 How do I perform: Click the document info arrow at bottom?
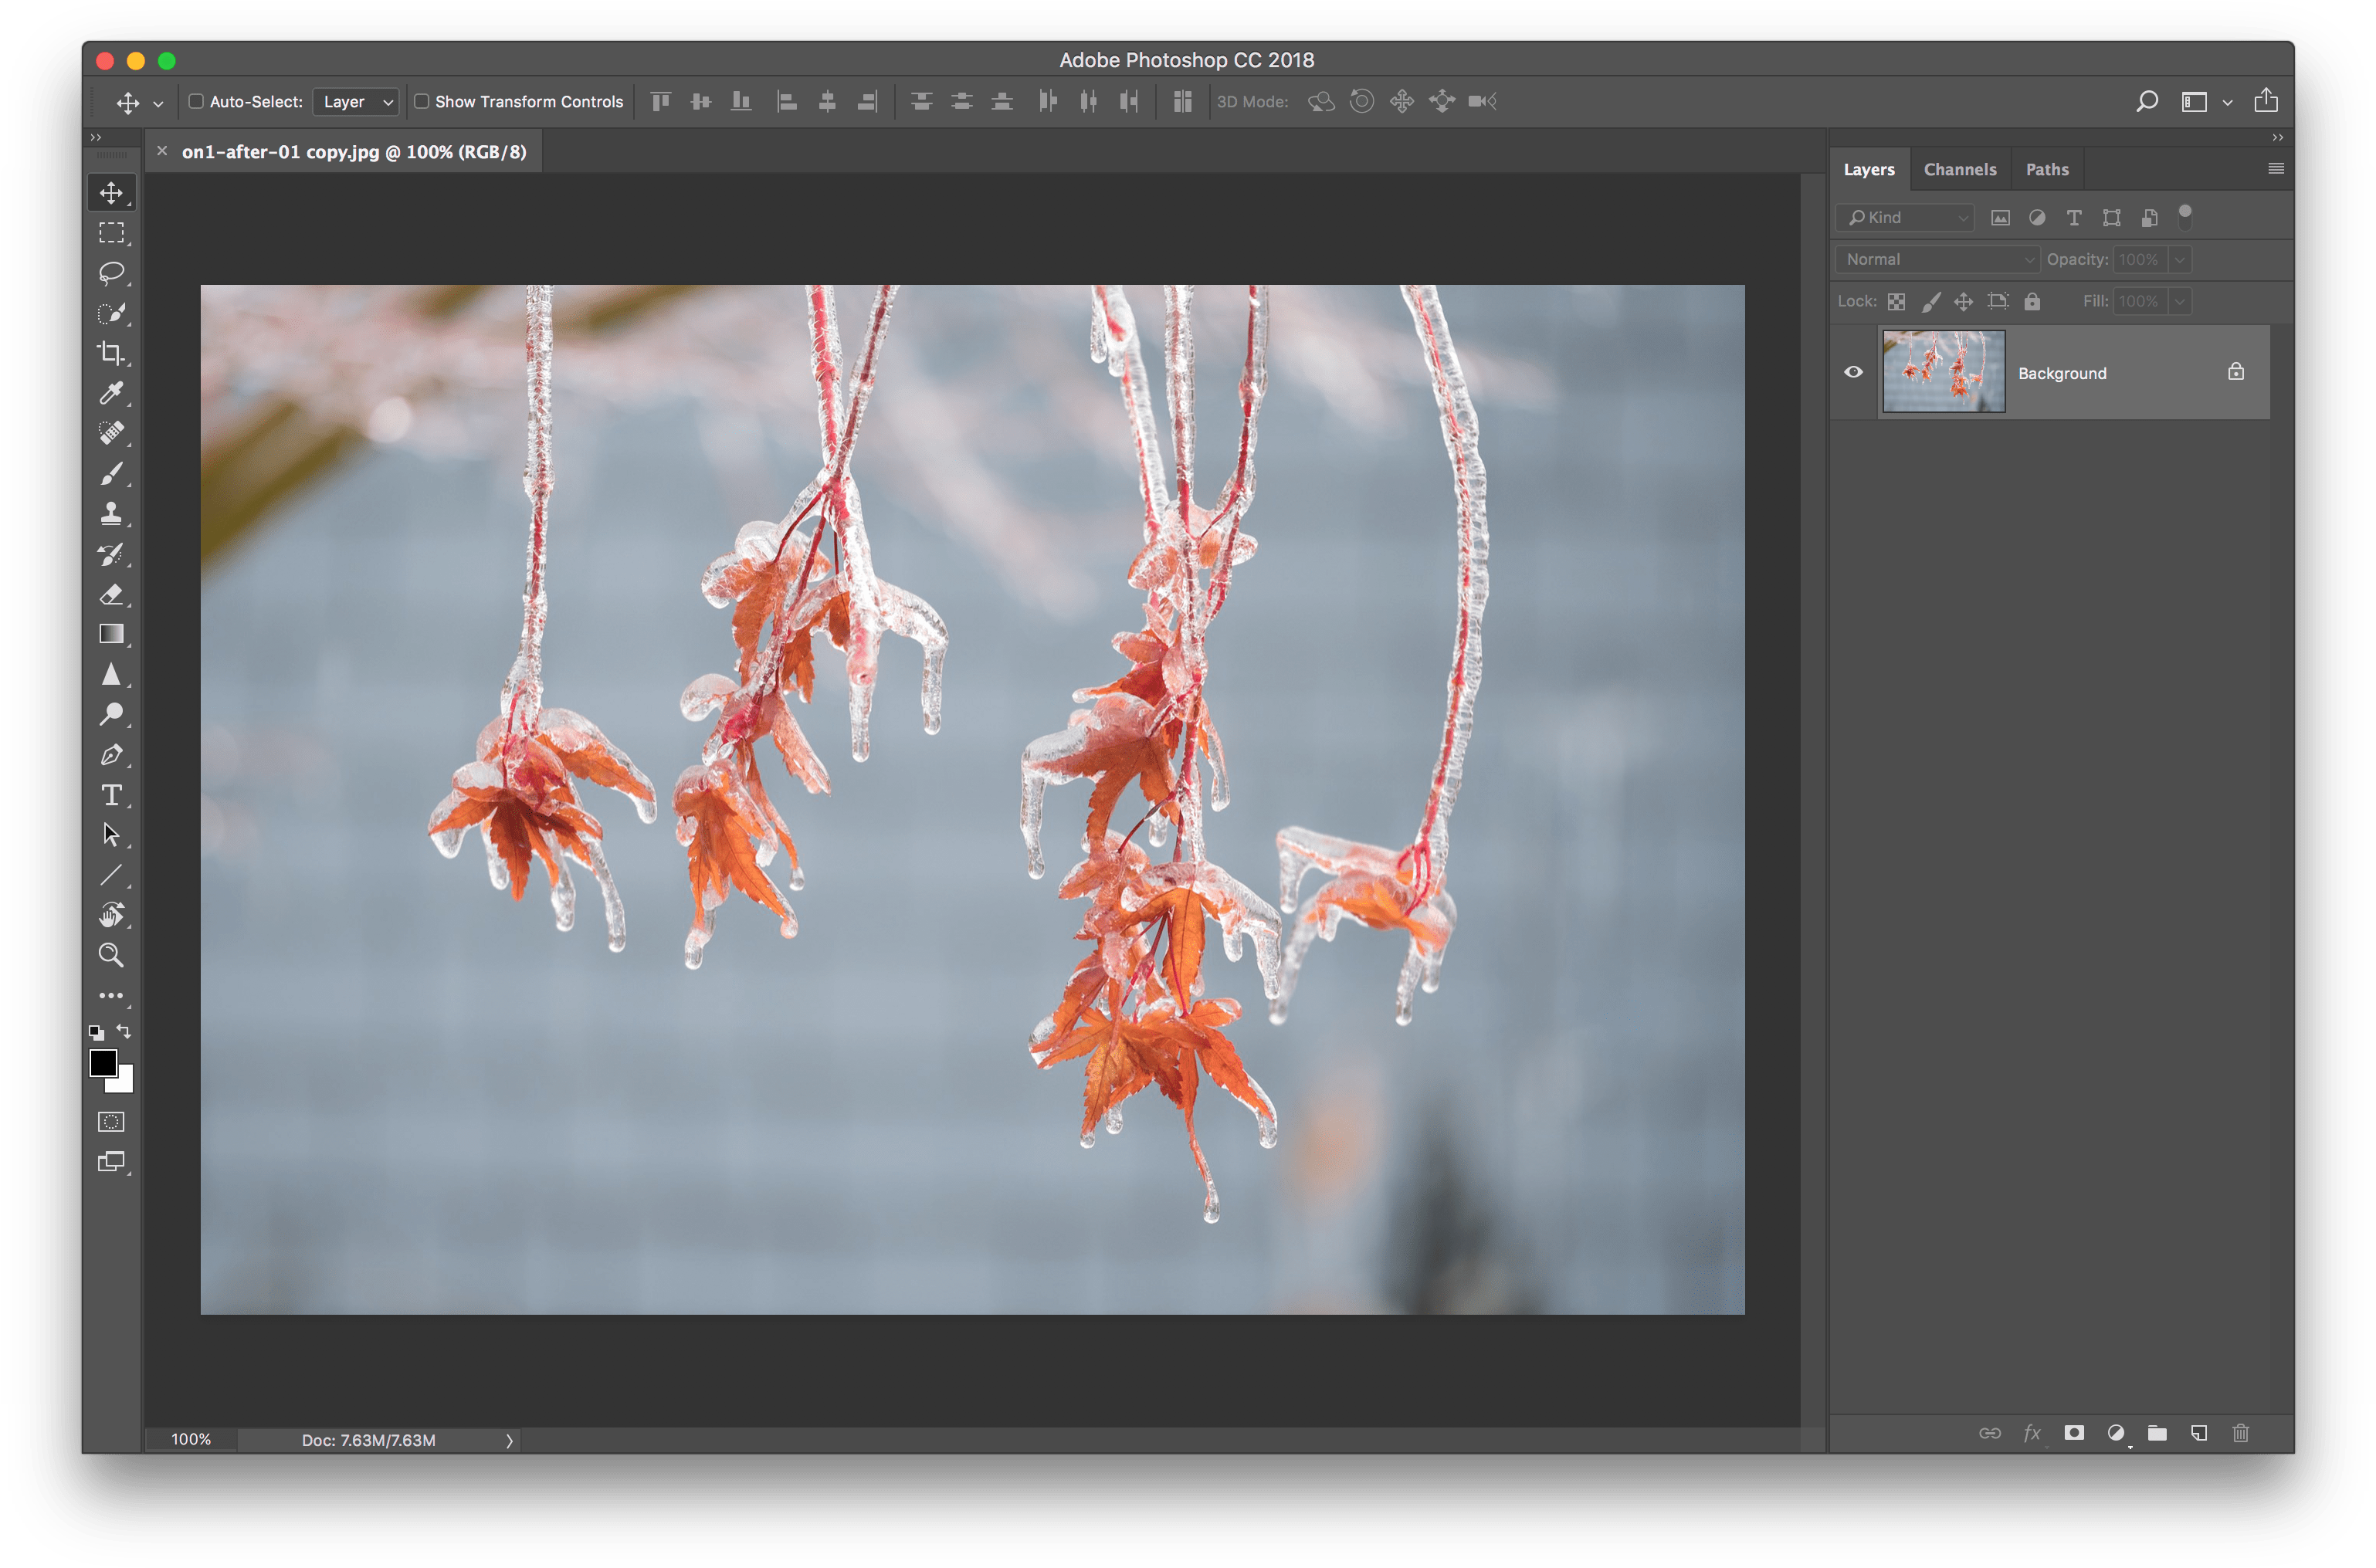[509, 1440]
